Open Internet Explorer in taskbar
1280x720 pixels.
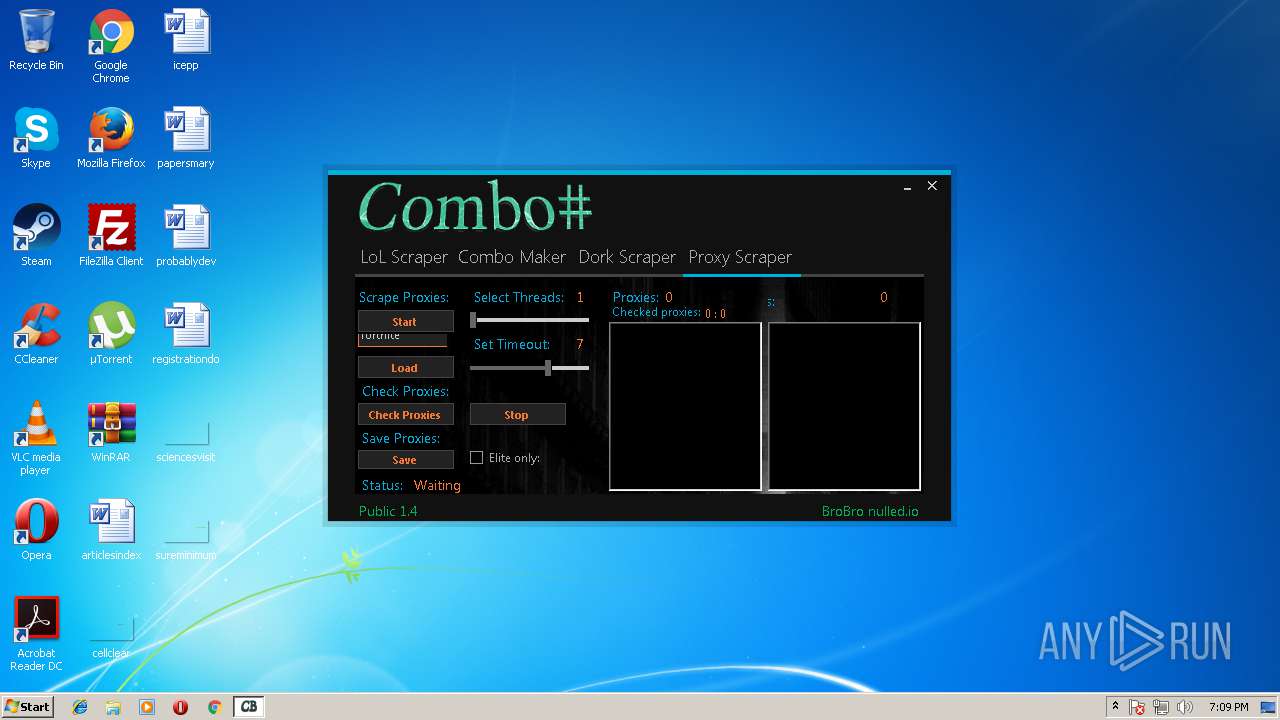click(80, 707)
